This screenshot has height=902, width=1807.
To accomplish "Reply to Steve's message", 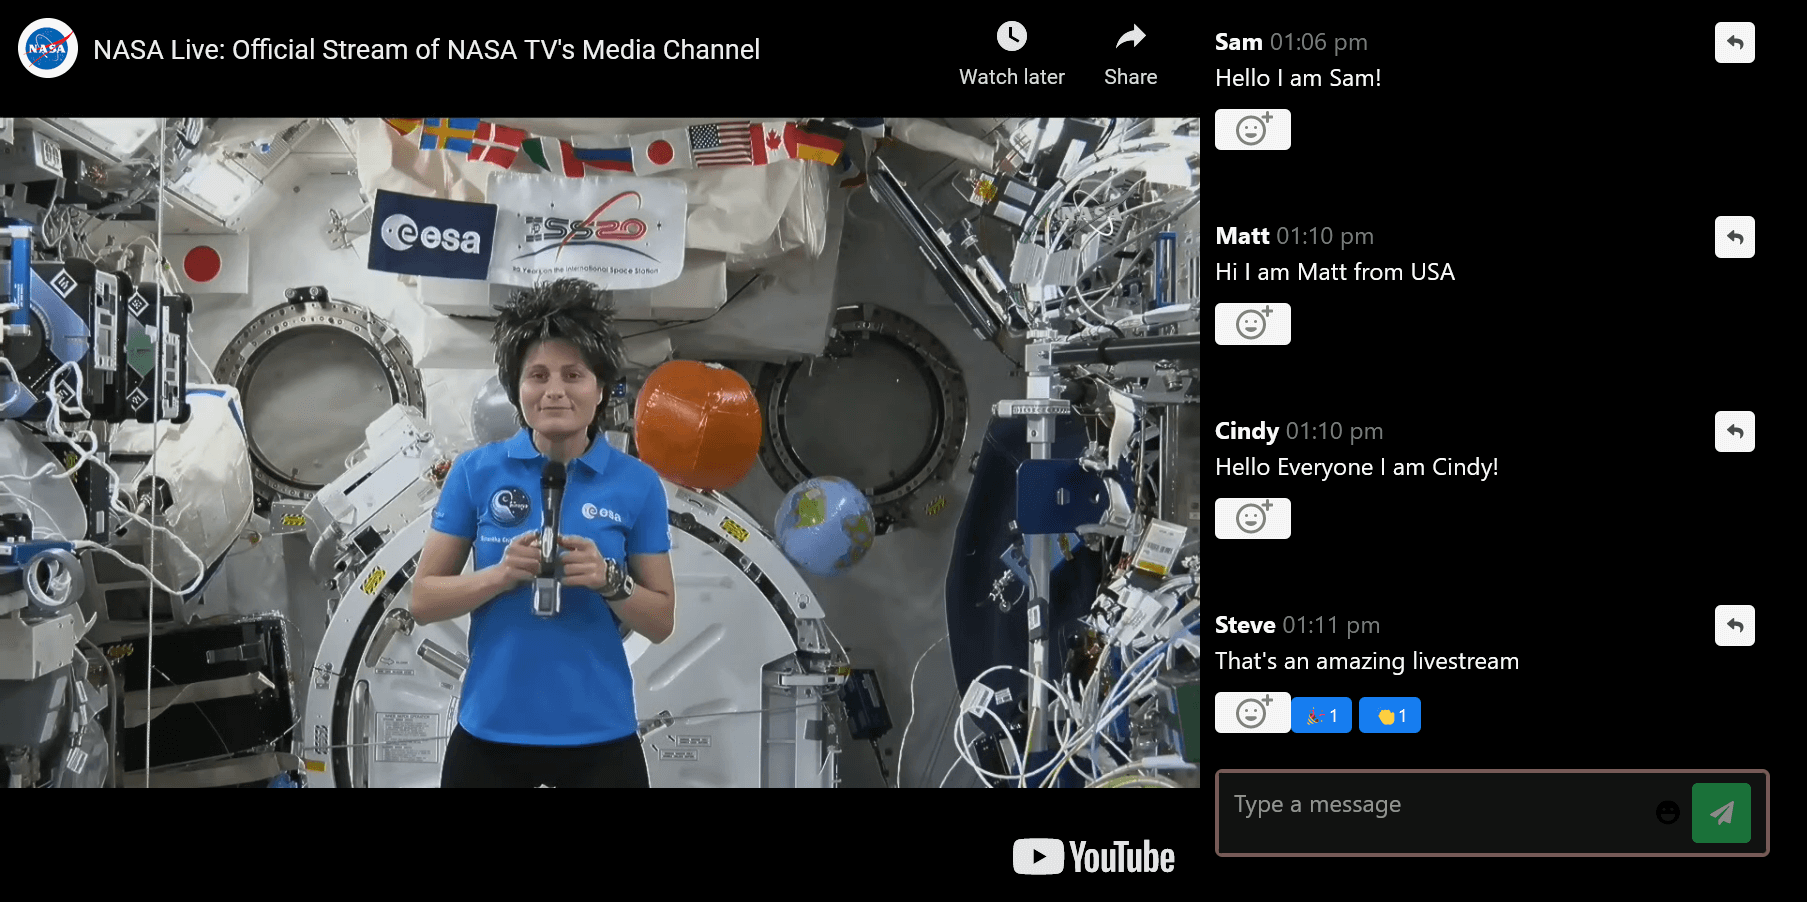I will coord(1734,626).
